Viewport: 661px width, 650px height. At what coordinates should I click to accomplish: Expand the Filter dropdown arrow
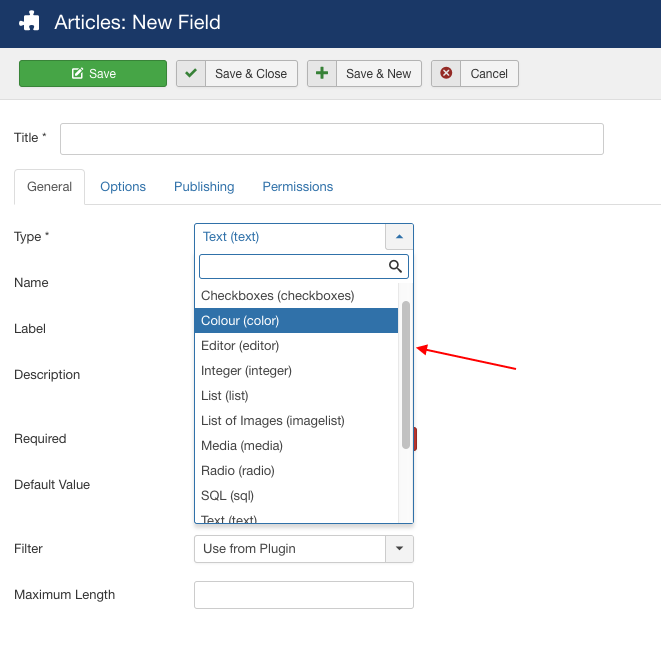(399, 549)
